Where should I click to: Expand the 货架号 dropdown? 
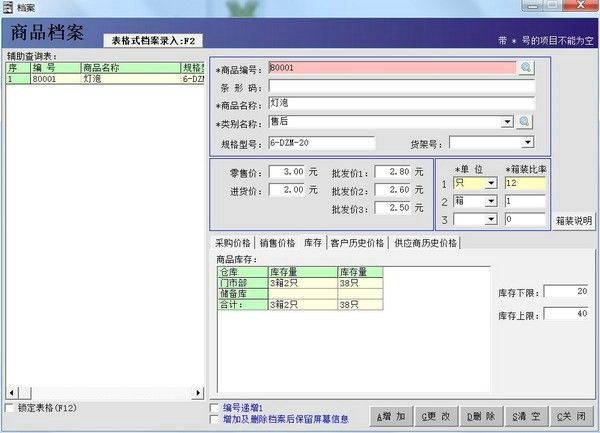[528, 142]
